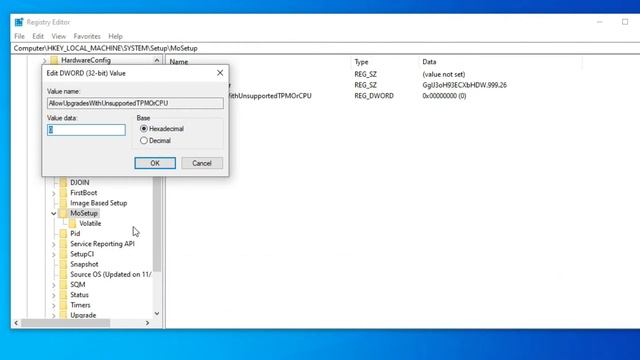Open the Help menu
Viewport: 640px width, 360px height.
click(116, 36)
